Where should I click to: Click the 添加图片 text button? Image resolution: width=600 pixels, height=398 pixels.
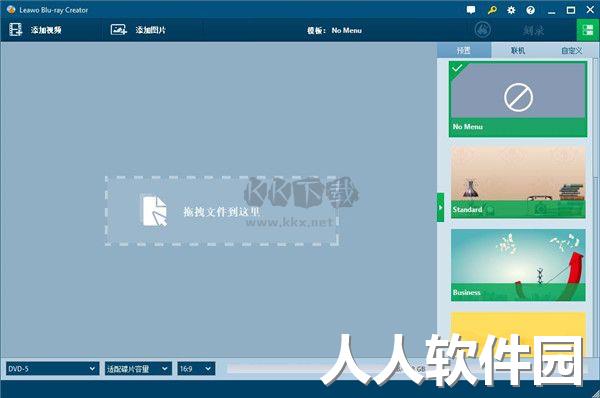pyautogui.click(x=151, y=30)
